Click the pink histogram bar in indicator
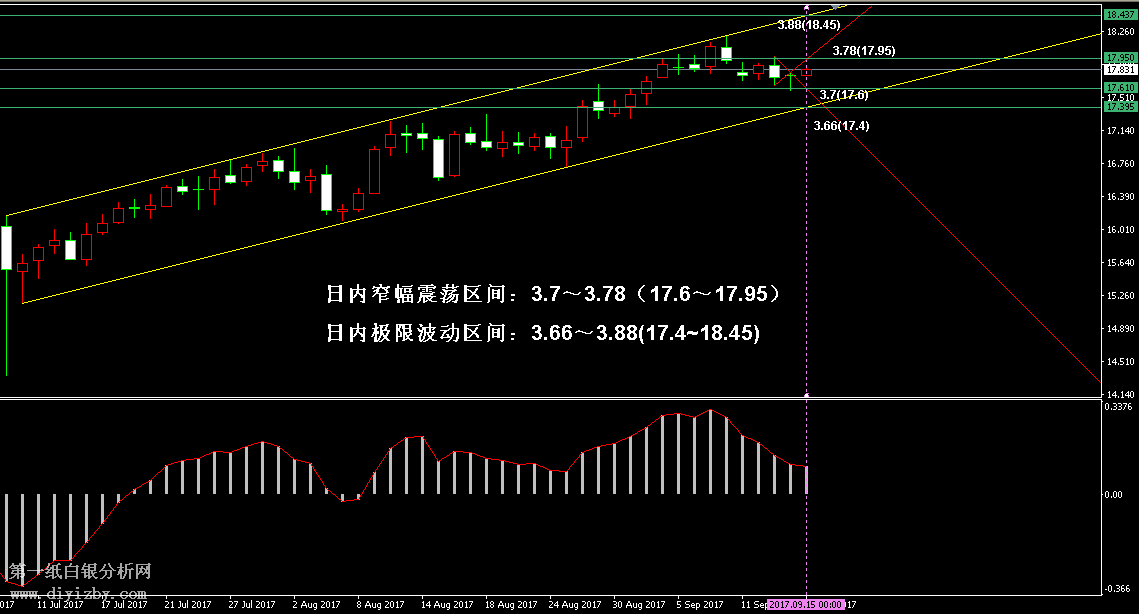Screen dimensions: 1139x614 807,479
